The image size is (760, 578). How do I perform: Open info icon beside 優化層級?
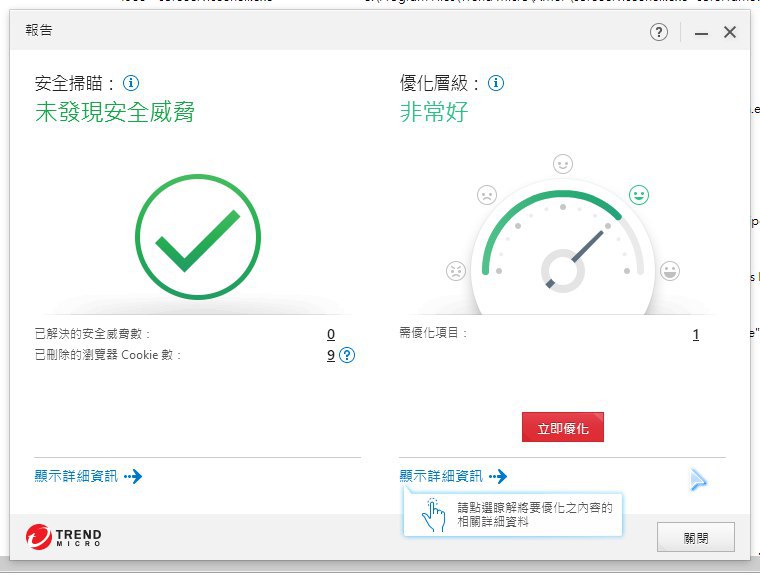click(496, 83)
